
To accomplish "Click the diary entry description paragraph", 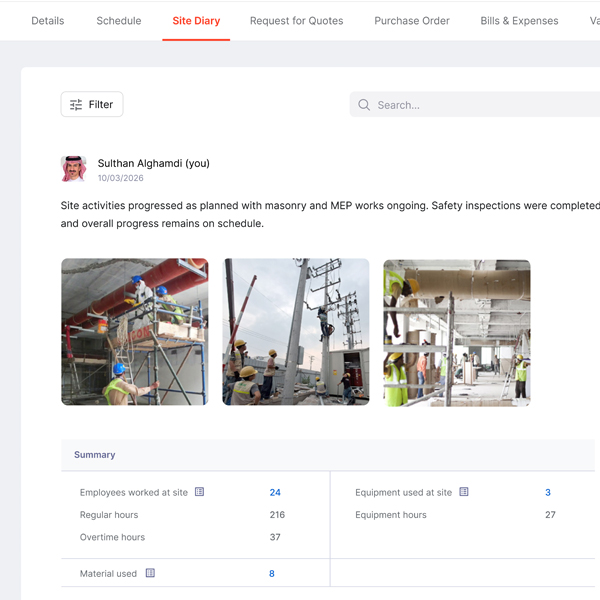I will point(330,214).
